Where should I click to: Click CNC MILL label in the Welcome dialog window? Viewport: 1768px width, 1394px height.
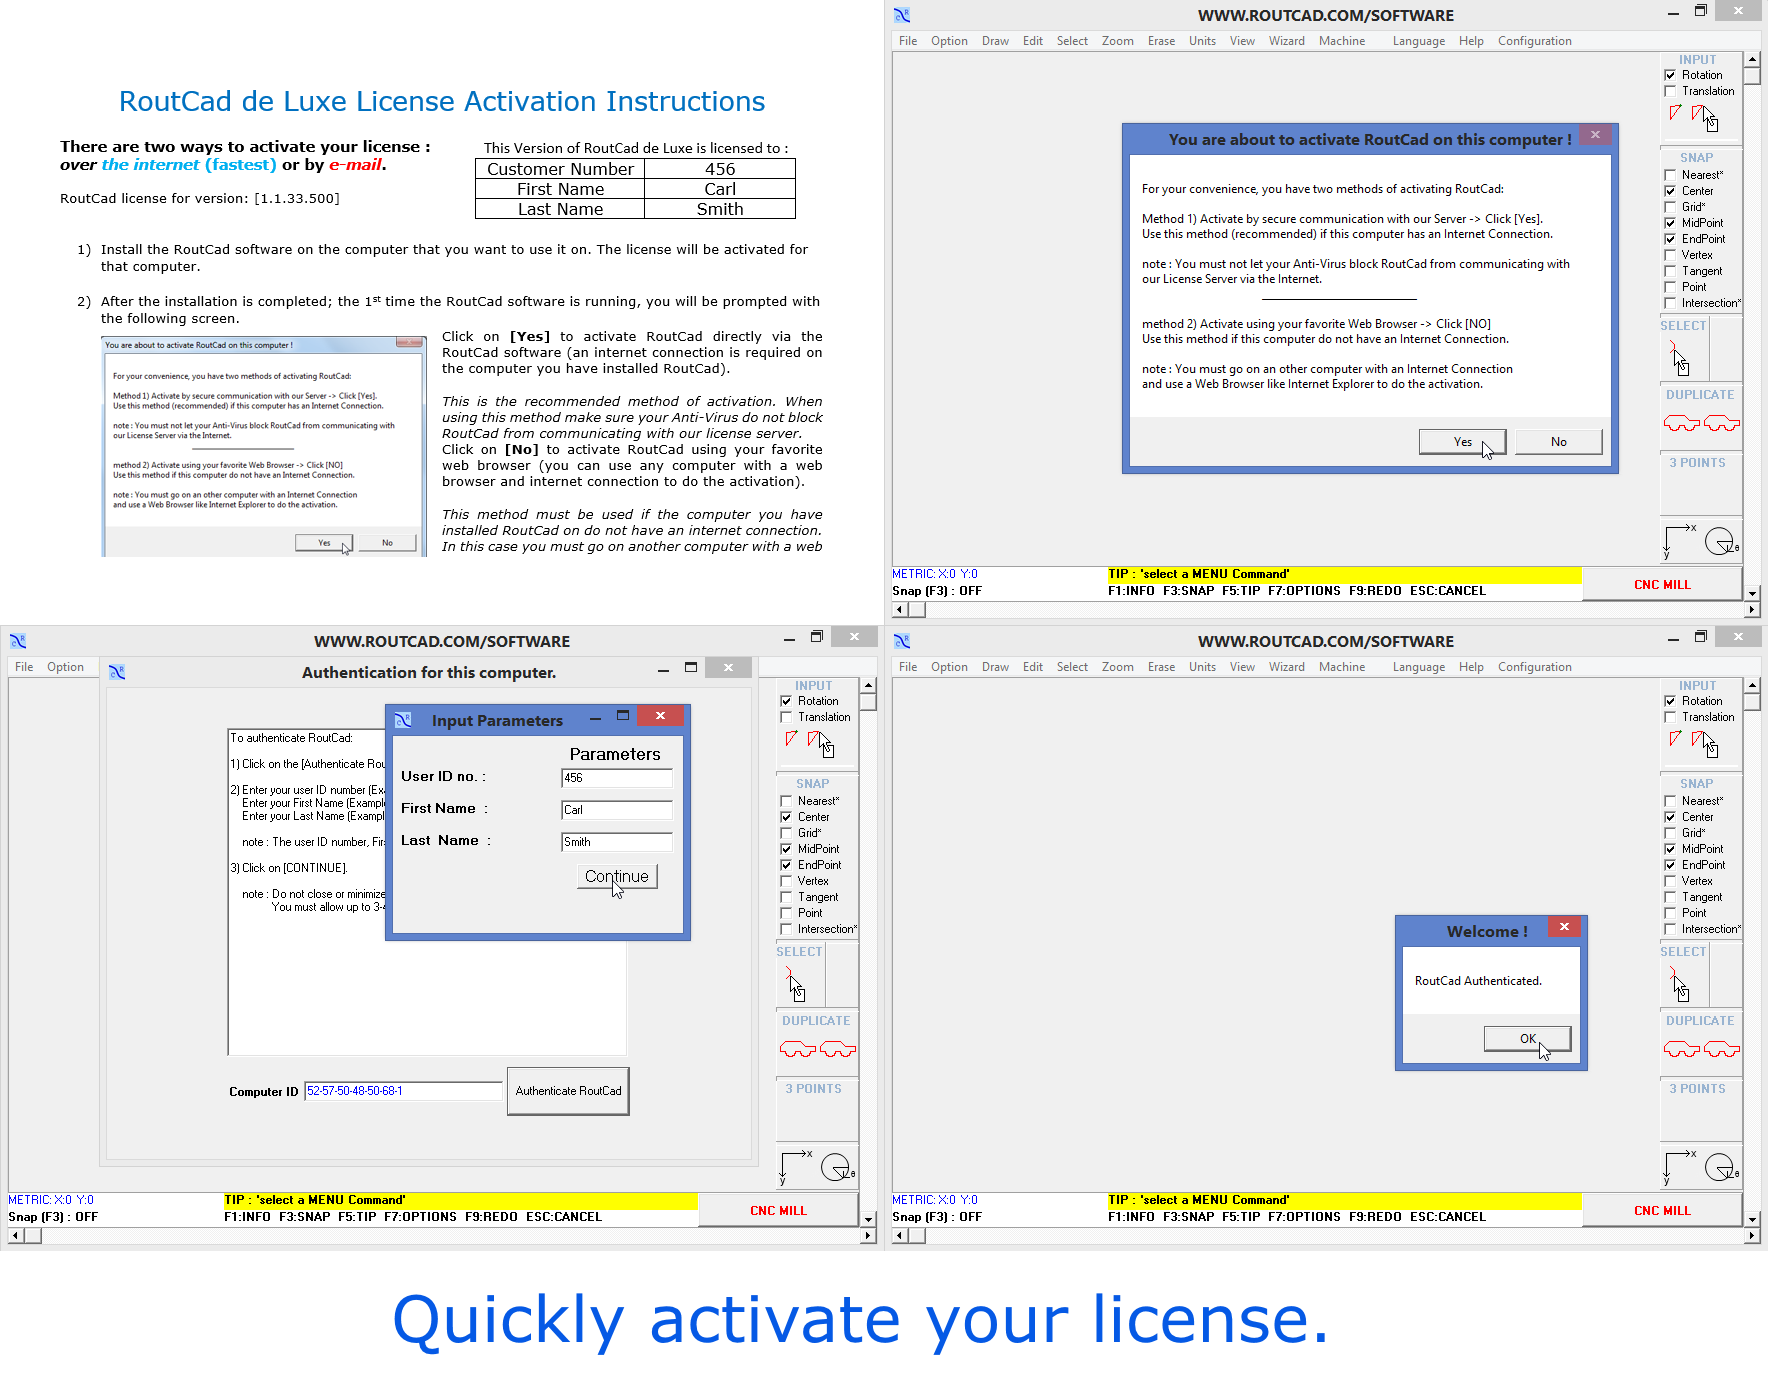coord(1662,1211)
